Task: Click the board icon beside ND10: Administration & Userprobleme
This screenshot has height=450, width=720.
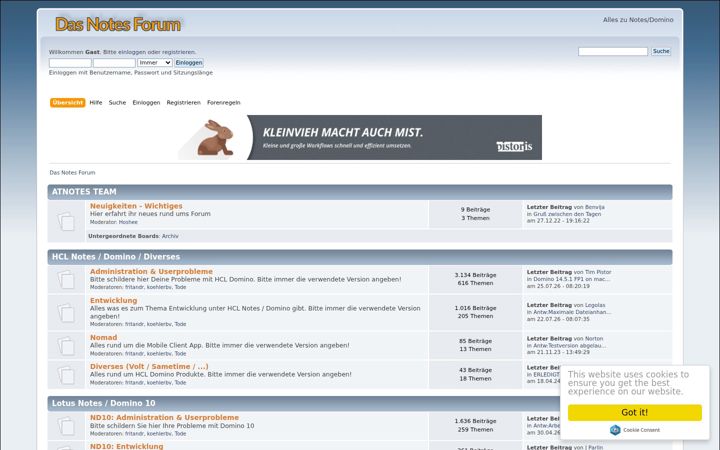Action: [x=66, y=426]
